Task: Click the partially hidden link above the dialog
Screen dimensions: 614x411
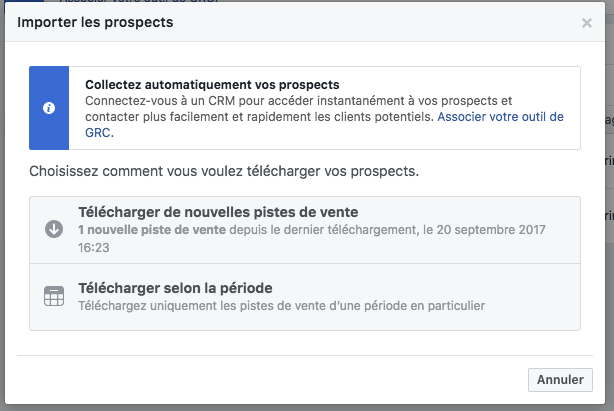Action: pos(139,1)
